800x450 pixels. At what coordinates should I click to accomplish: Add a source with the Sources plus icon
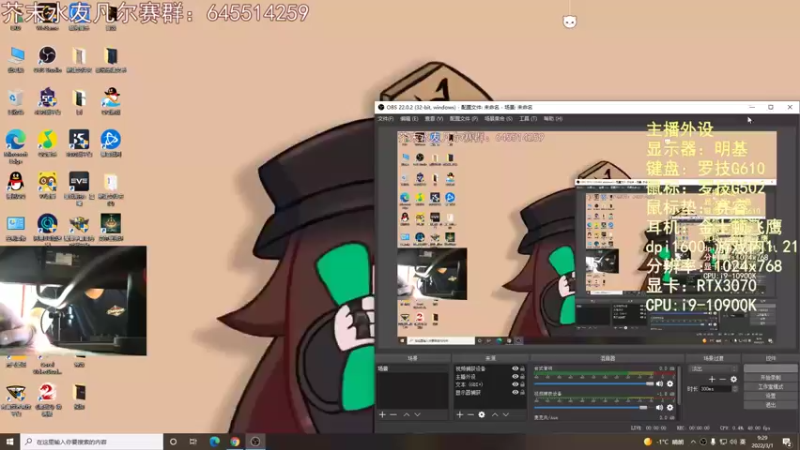point(459,415)
